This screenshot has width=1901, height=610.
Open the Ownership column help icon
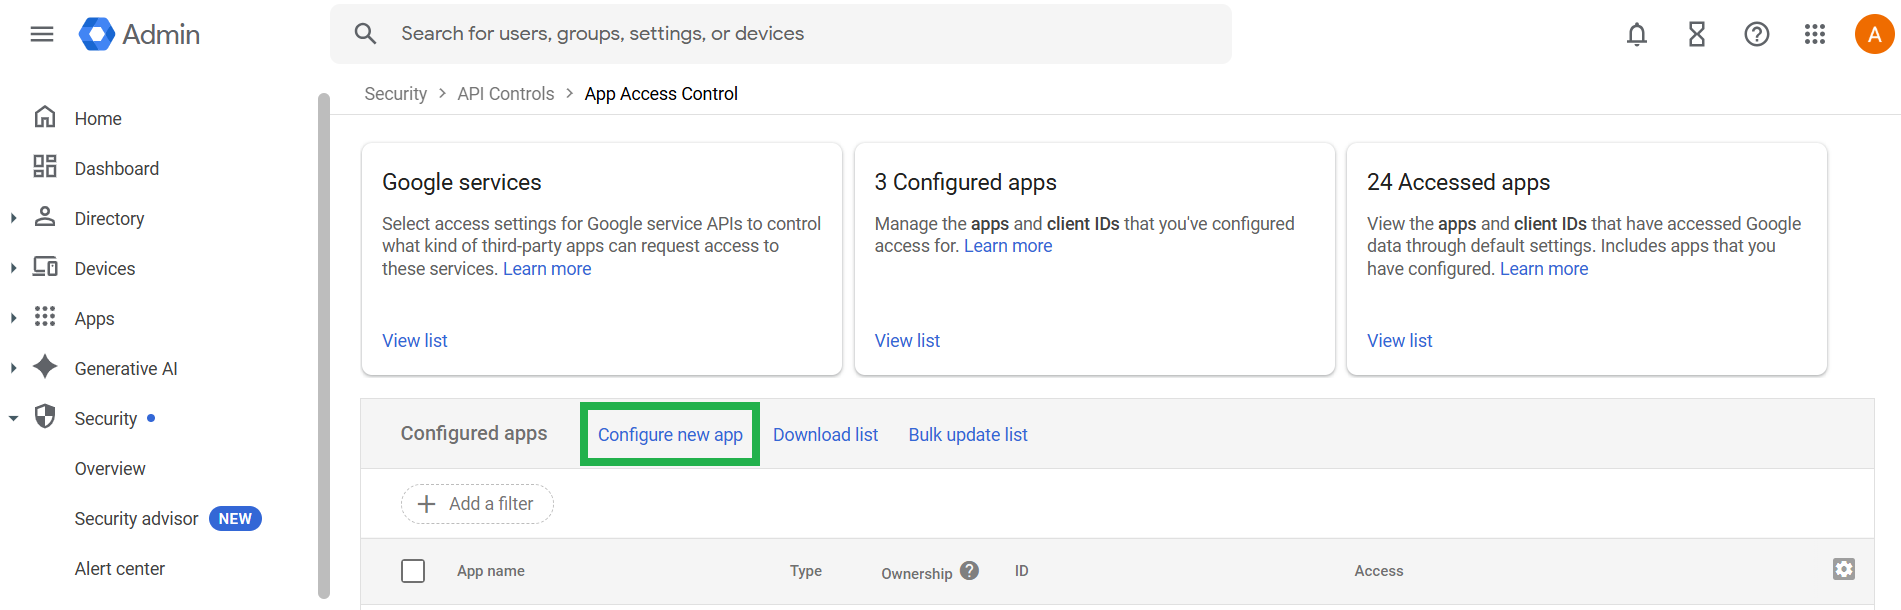(969, 571)
